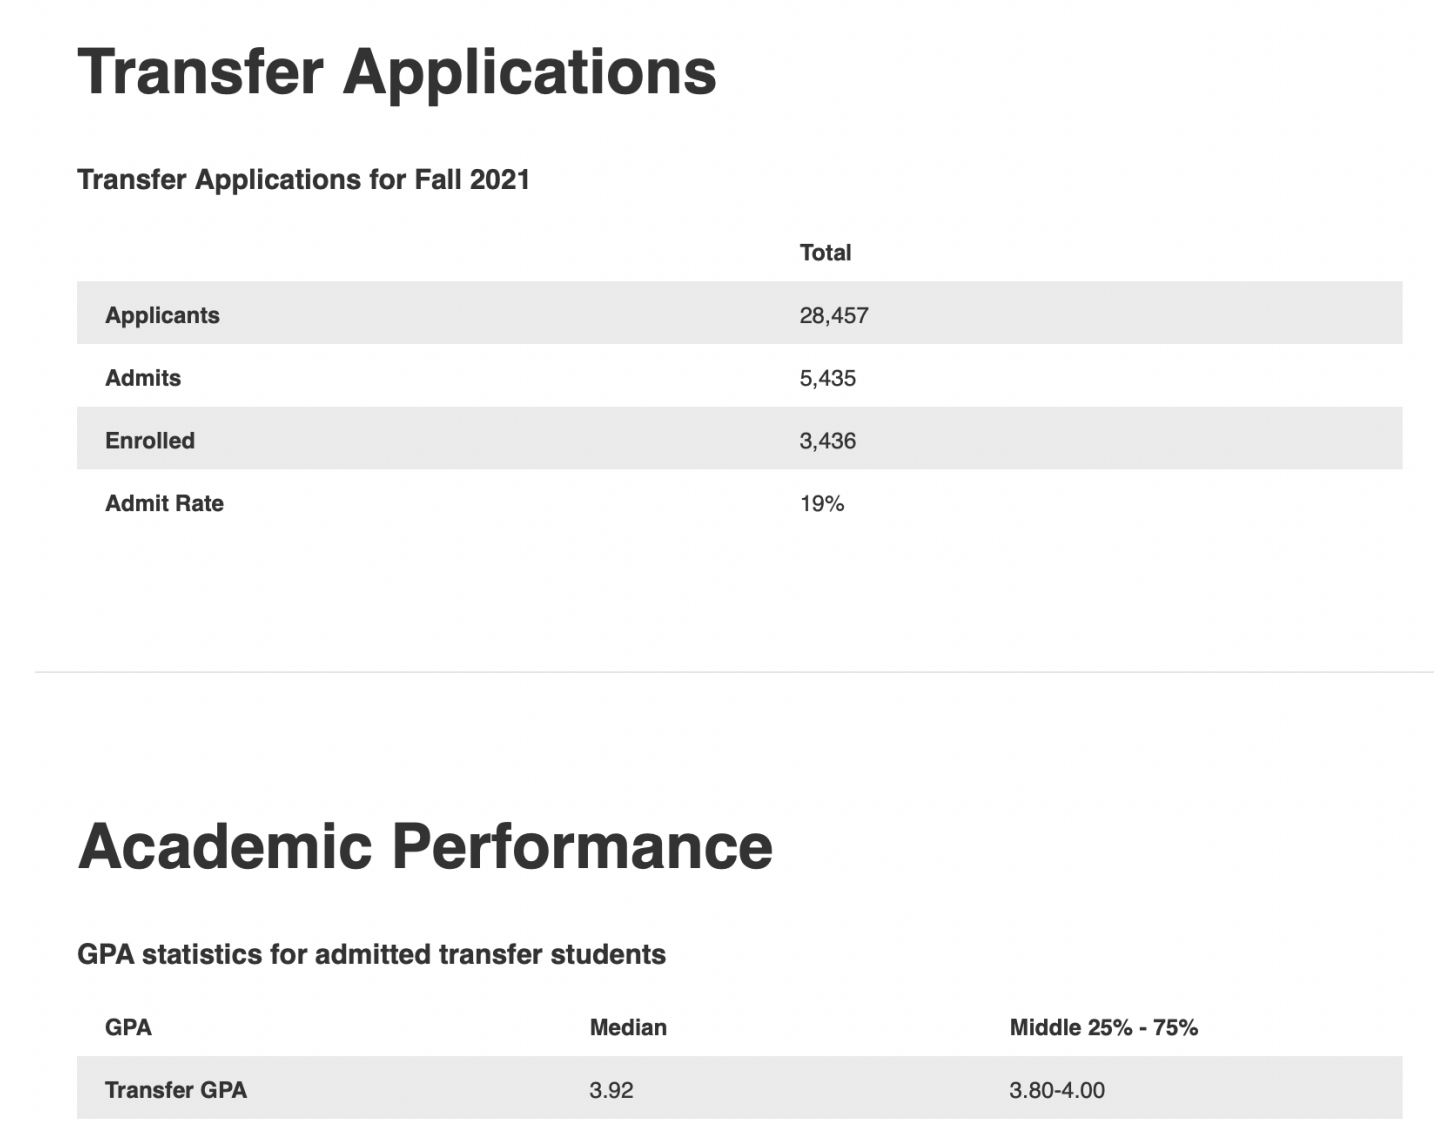
Task: Select the Applicants row label
Action: coord(162,315)
